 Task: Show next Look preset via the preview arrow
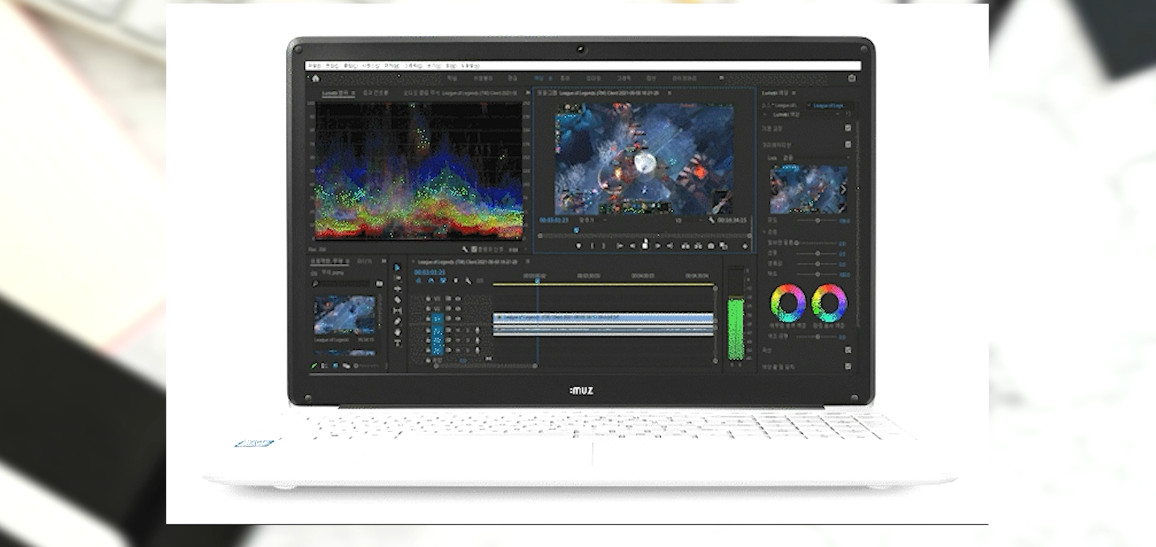tap(843, 189)
